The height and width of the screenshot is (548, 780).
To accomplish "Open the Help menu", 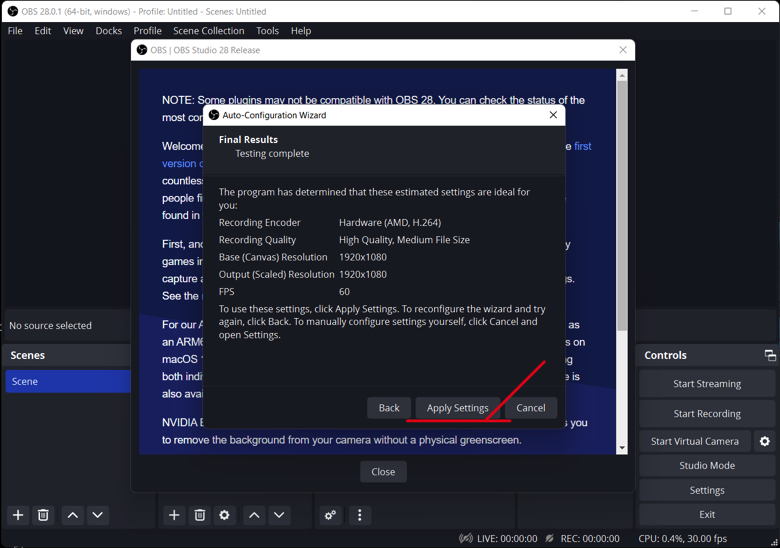I will pos(301,30).
